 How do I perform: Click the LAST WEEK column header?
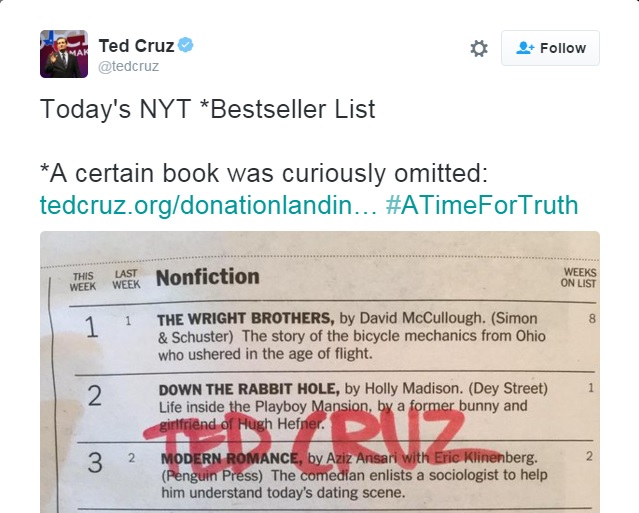[x=126, y=279]
